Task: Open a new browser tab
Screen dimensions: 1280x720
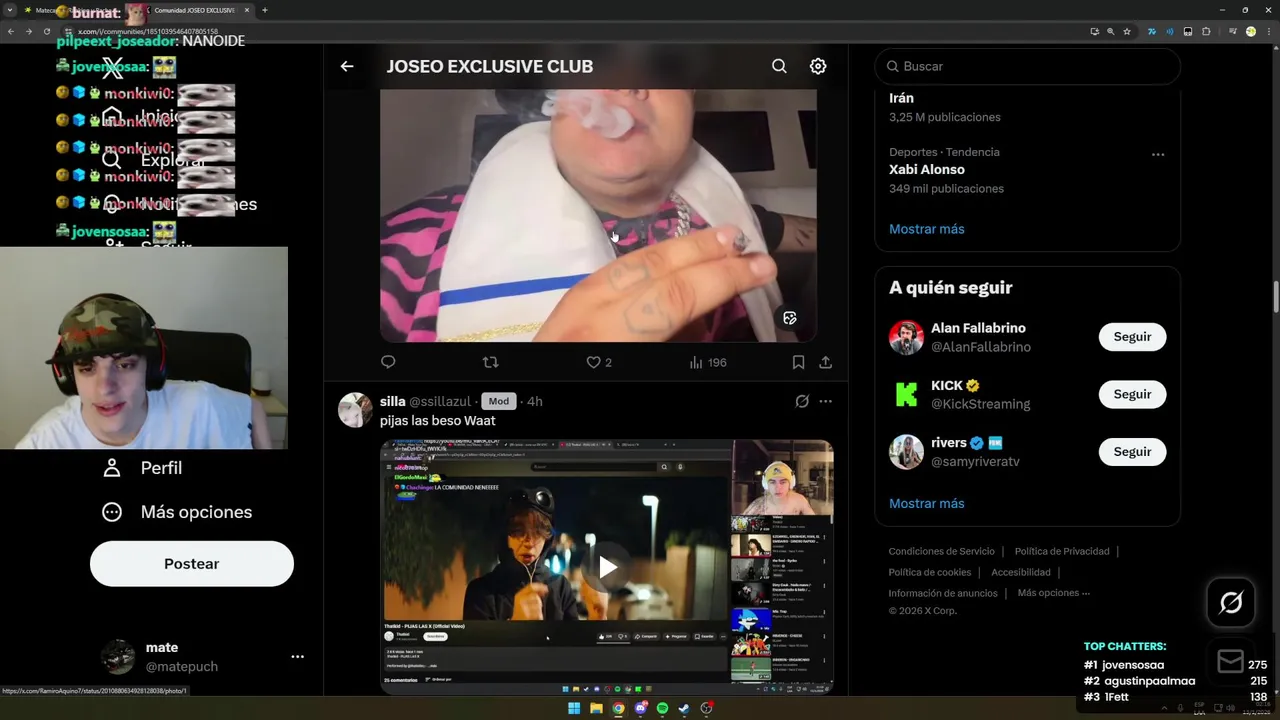Action: (x=265, y=10)
